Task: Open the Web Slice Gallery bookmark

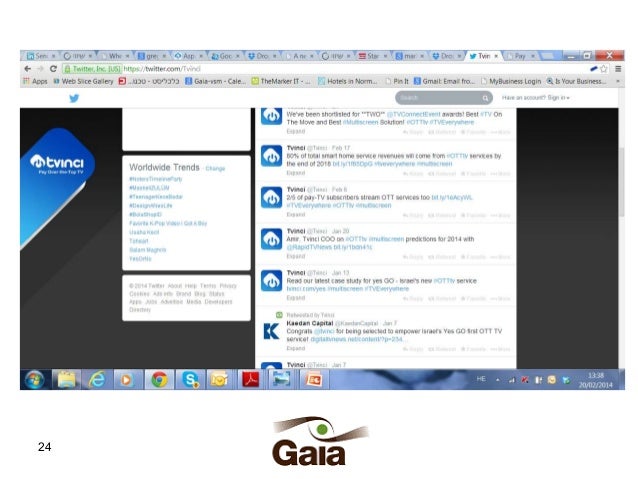Action: pyautogui.click(x=83, y=81)
